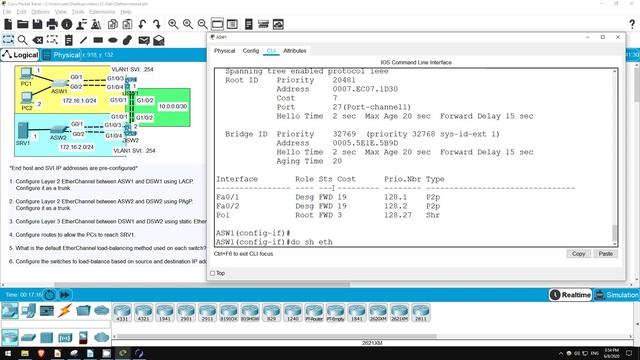Paste using toolbar clipboard icon
This screenshot has height=360, width=640.
tap(127, 24)
